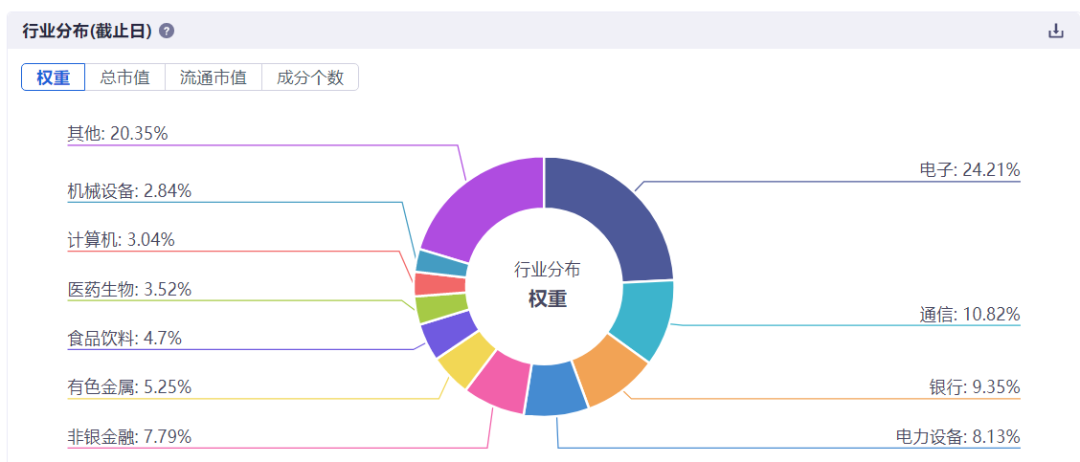Click the label 电力设备: 8.13%
Screen dimensions: 1080x462
point(958,437)
